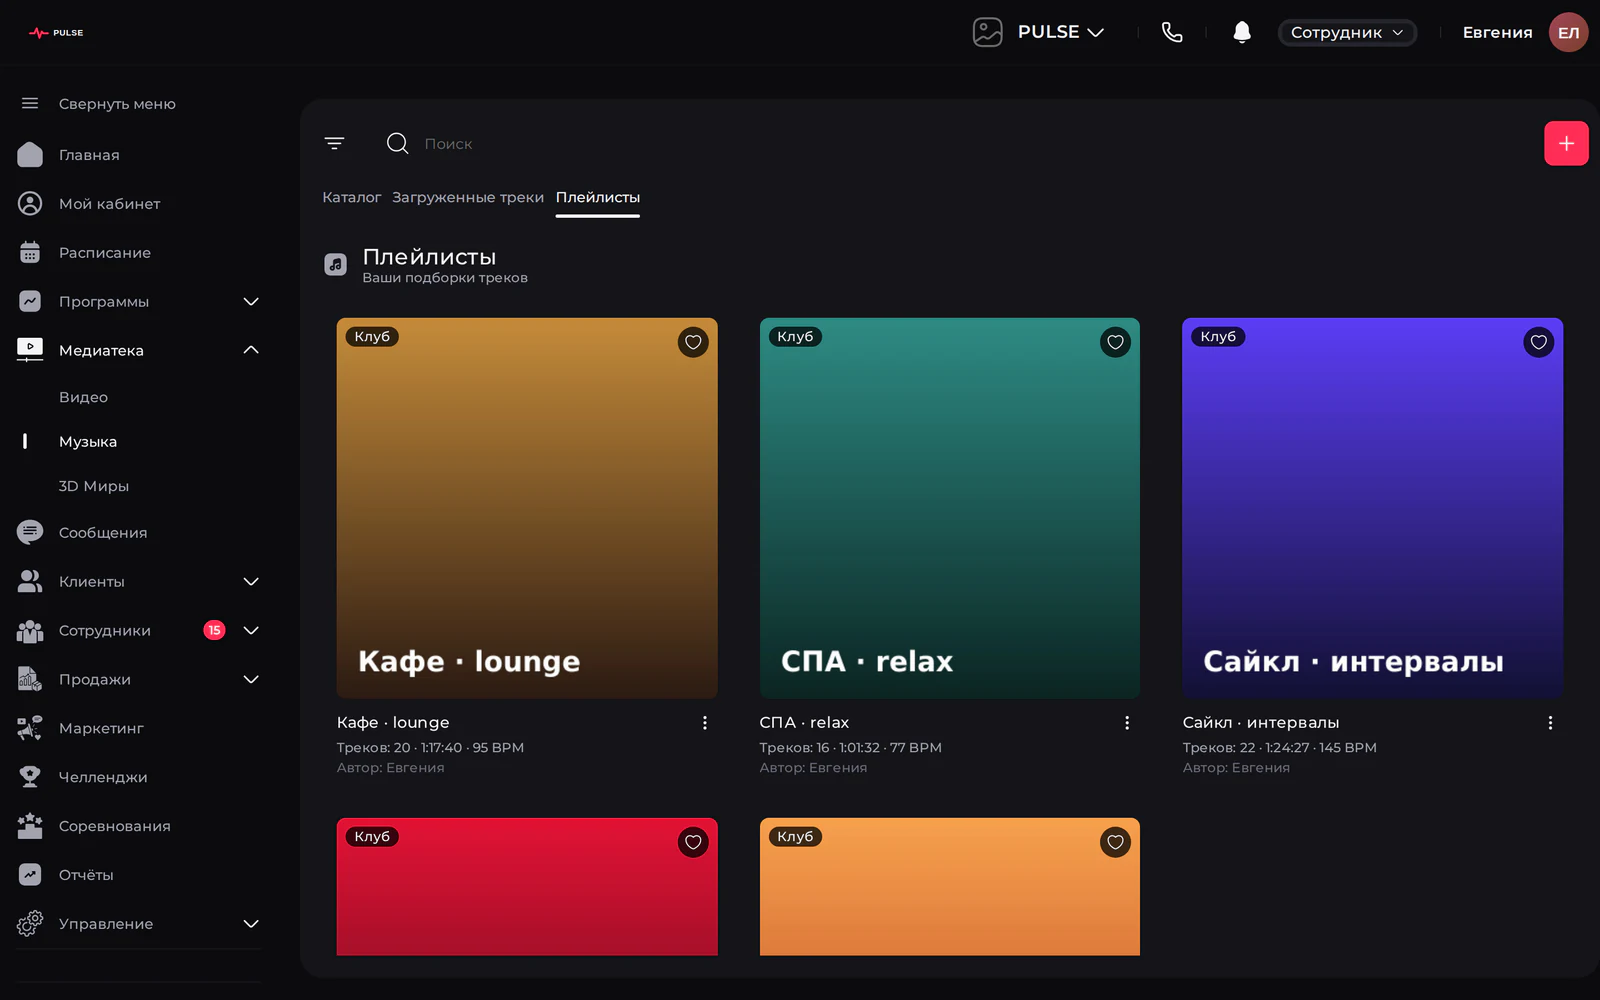Select the Плейлисты tab

598,198
